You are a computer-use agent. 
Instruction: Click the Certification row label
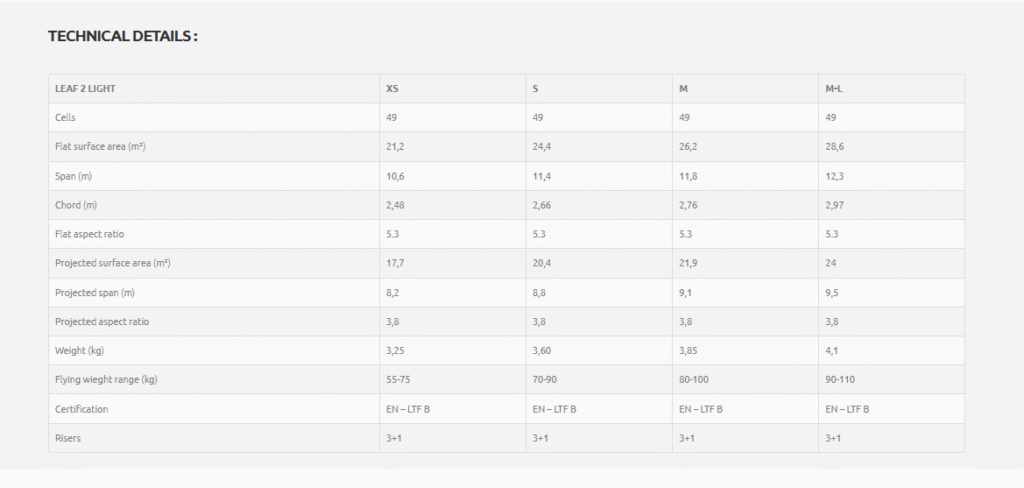81,409
